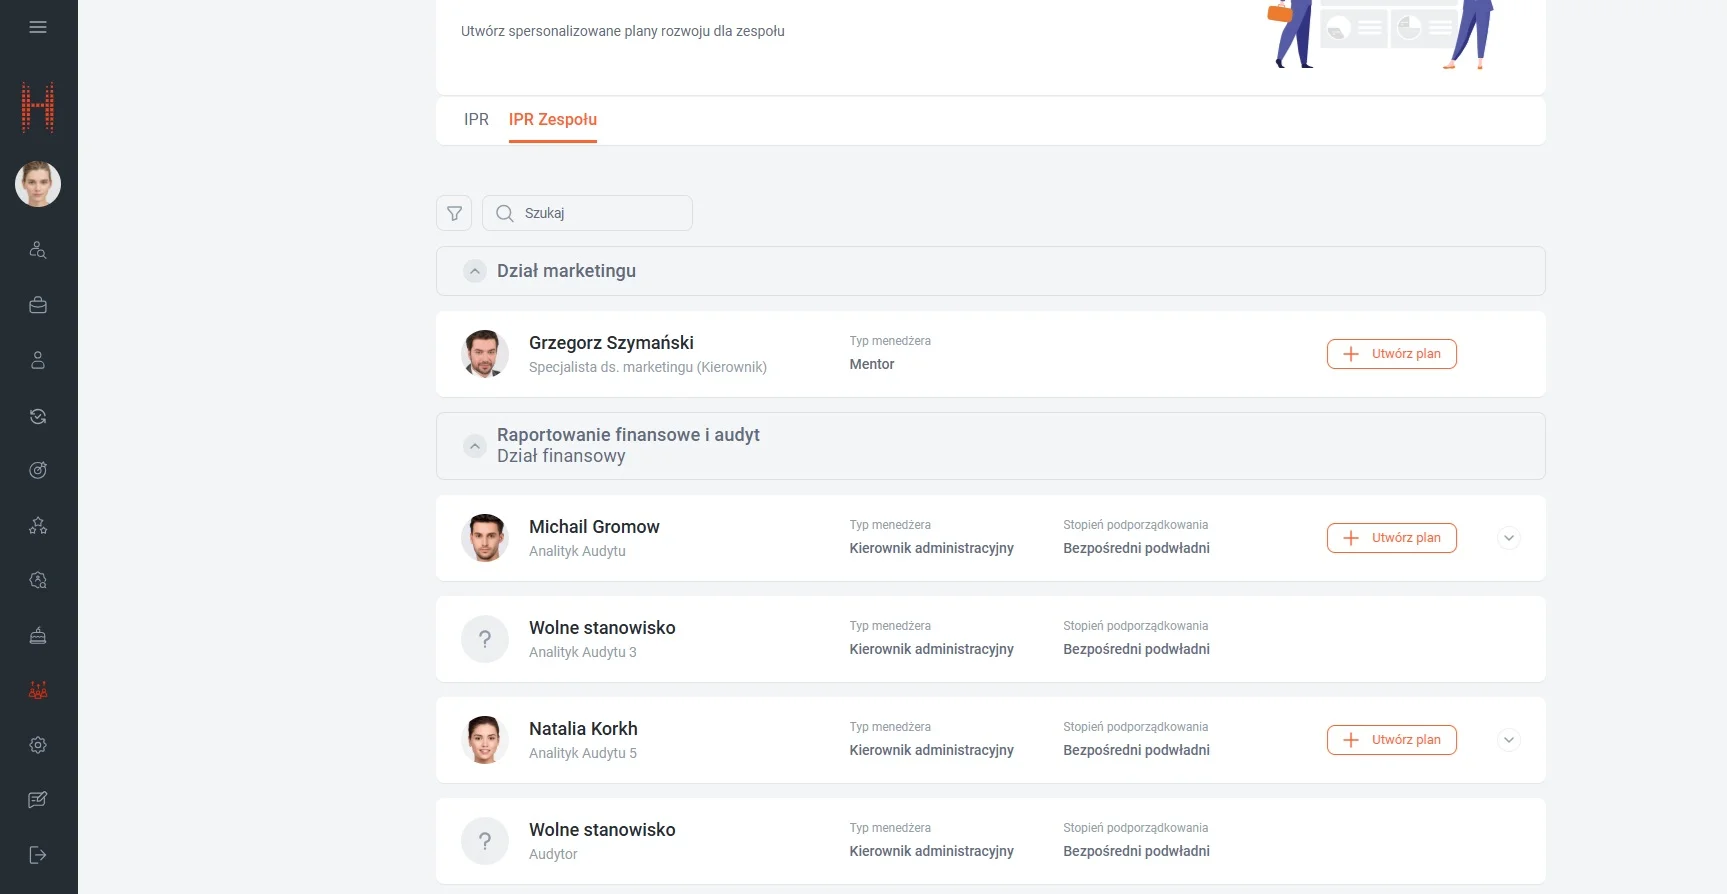Open the target goals icon in sidebar
The width and height of the screenshot is (1727, 894).
38,470
